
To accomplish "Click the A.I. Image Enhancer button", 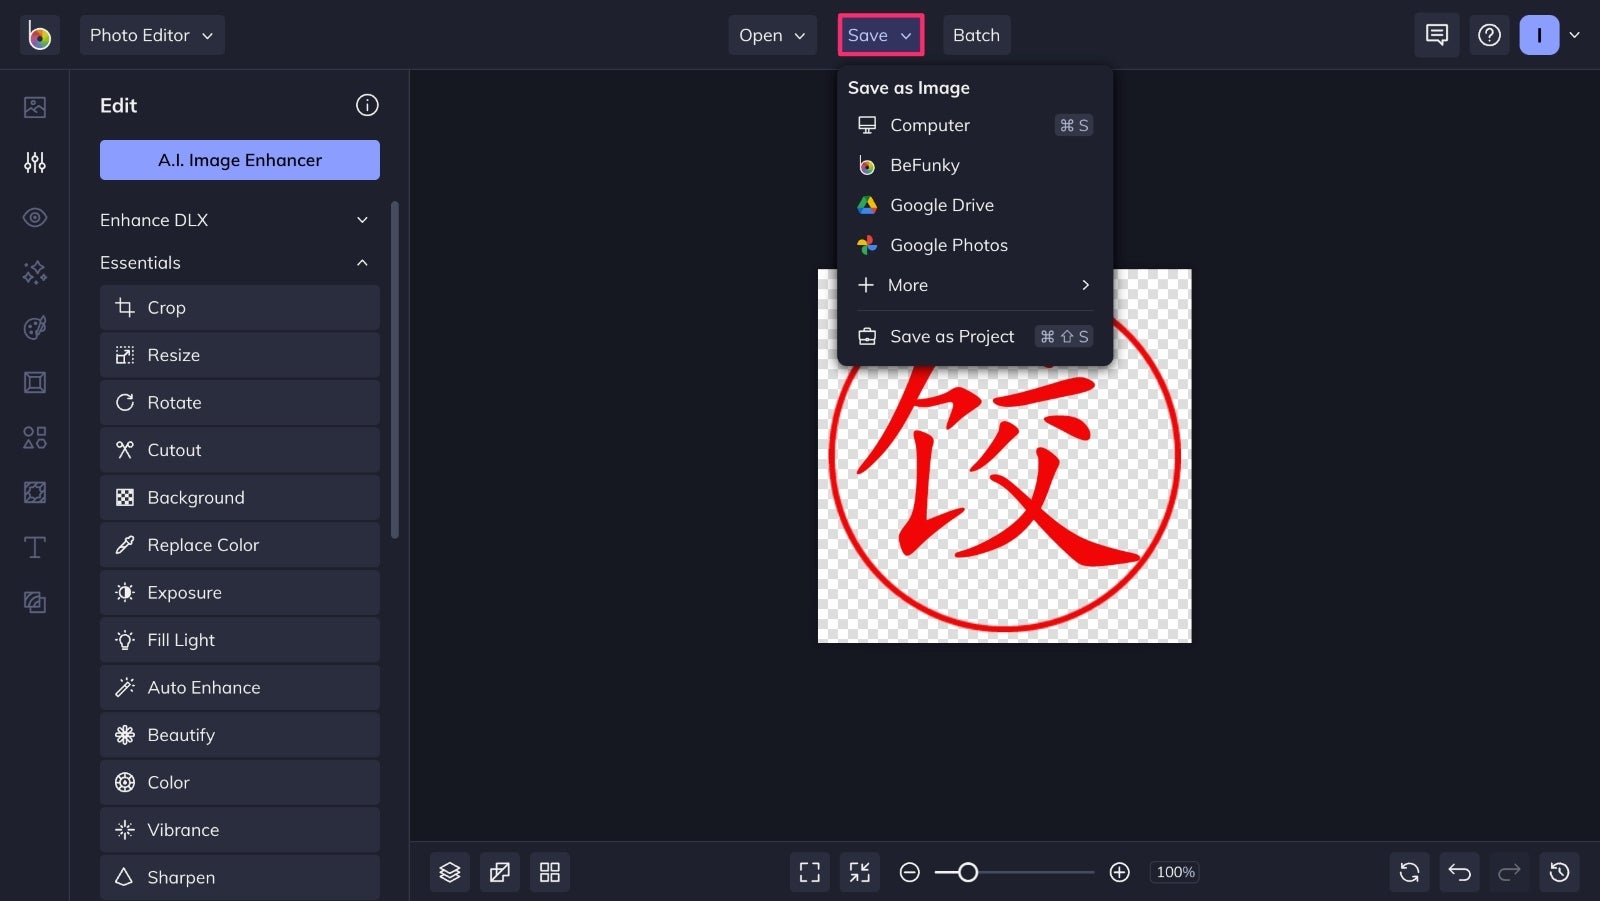I will [239, 159].
